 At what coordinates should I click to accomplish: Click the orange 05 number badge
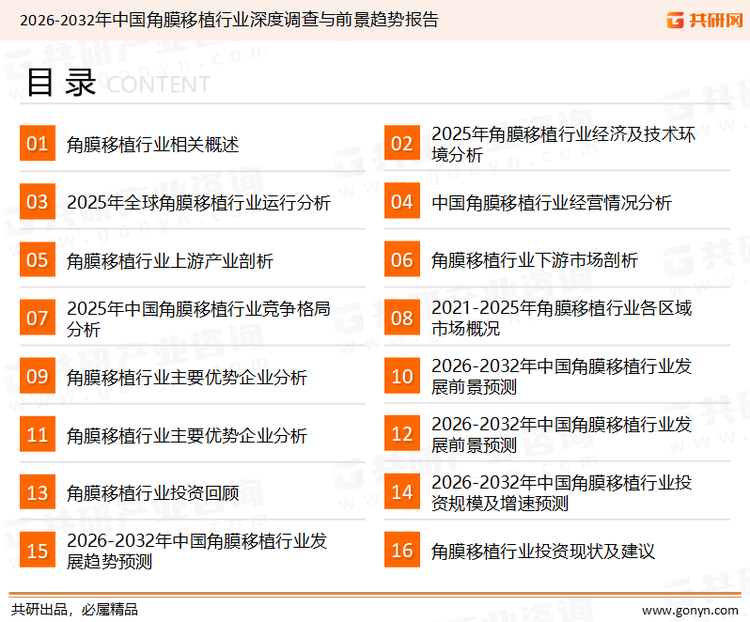(37, 260)
